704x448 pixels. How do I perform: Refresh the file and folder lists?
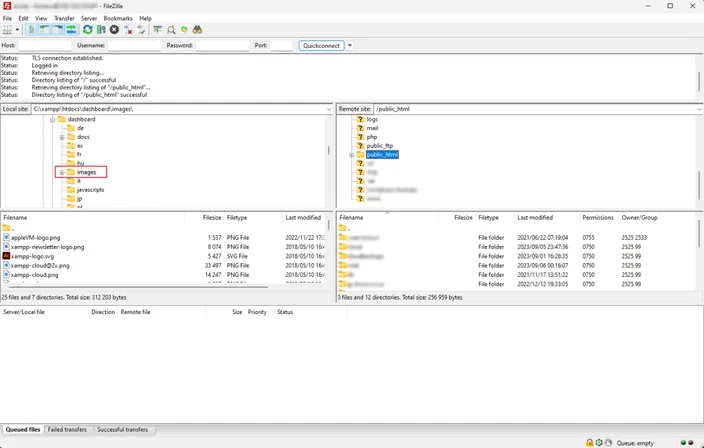click(88, 30)
